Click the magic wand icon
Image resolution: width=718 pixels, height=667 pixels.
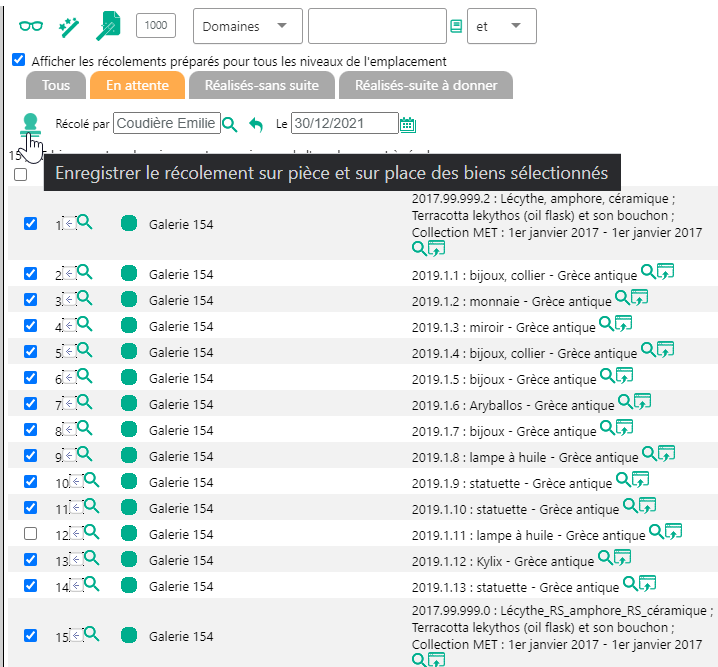click(69, 26)
